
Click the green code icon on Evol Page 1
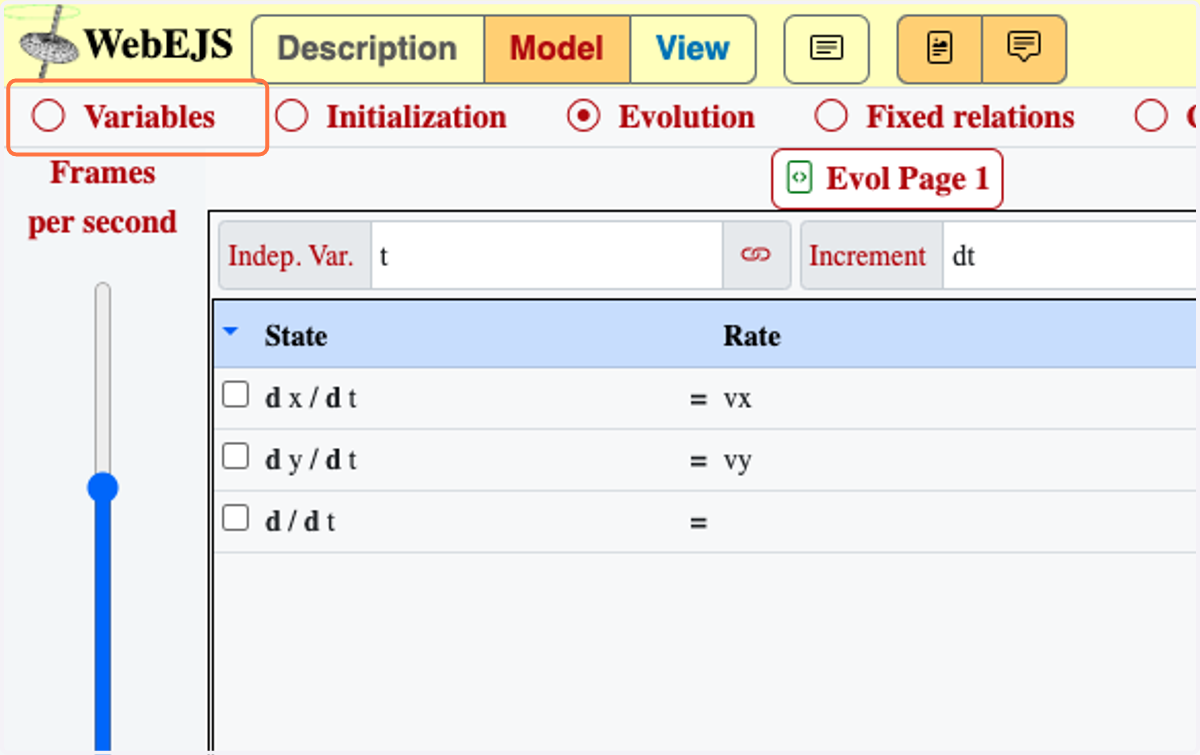(799, 178)
